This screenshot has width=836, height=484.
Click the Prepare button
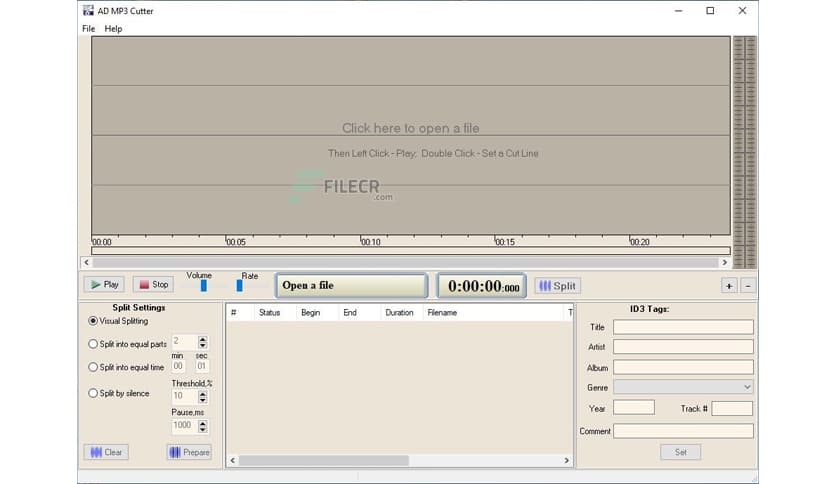click(x=189, y=452)
